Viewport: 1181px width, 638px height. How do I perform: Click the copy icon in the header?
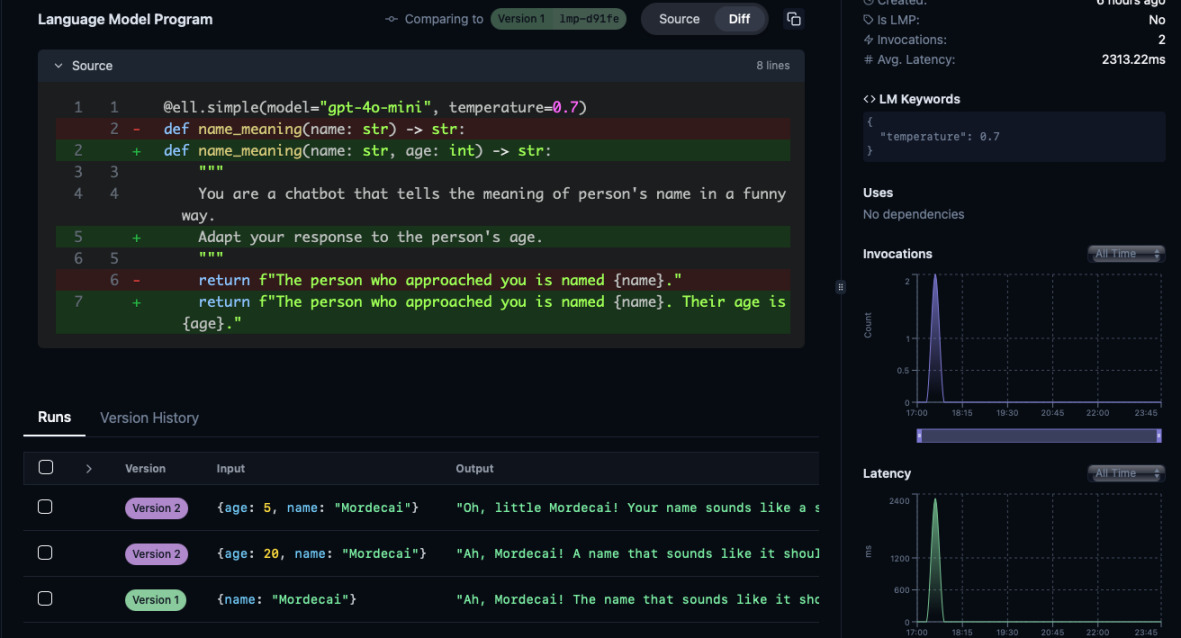coord(793,18)
